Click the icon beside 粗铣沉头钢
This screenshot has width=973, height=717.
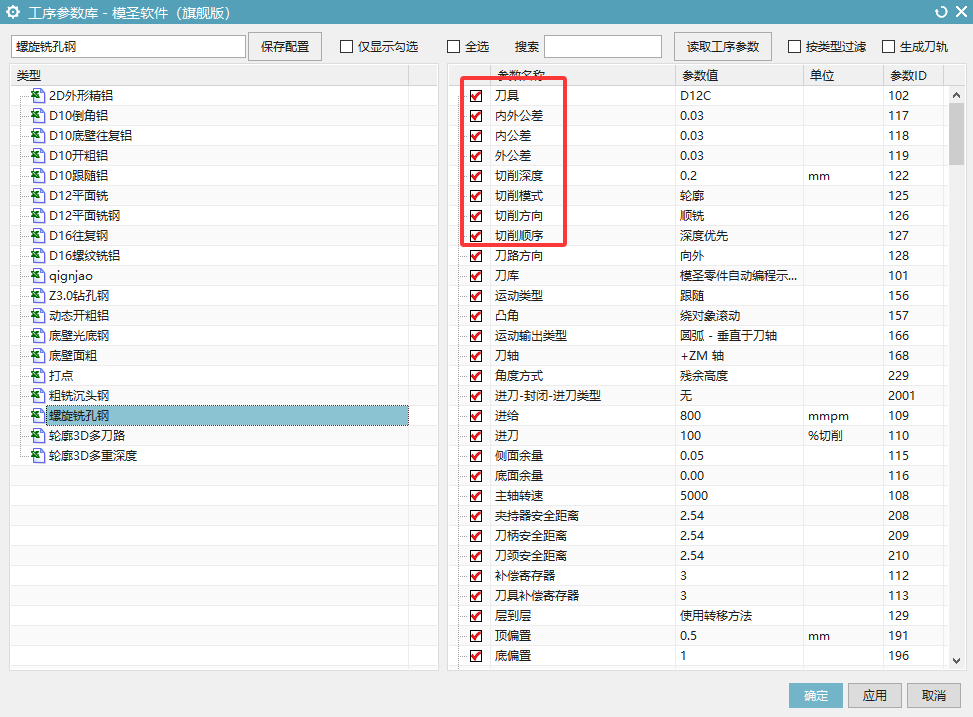[38, 395]
